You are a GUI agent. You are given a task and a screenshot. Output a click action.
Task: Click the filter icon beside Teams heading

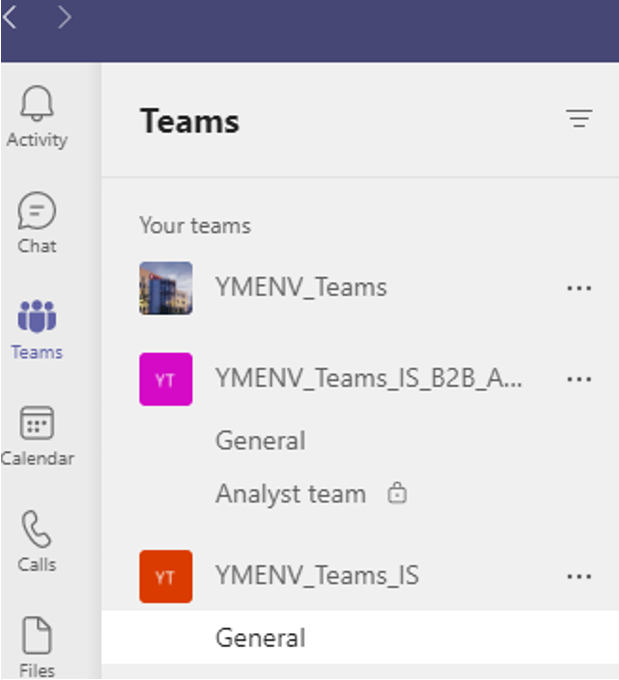tap(579, 118)
